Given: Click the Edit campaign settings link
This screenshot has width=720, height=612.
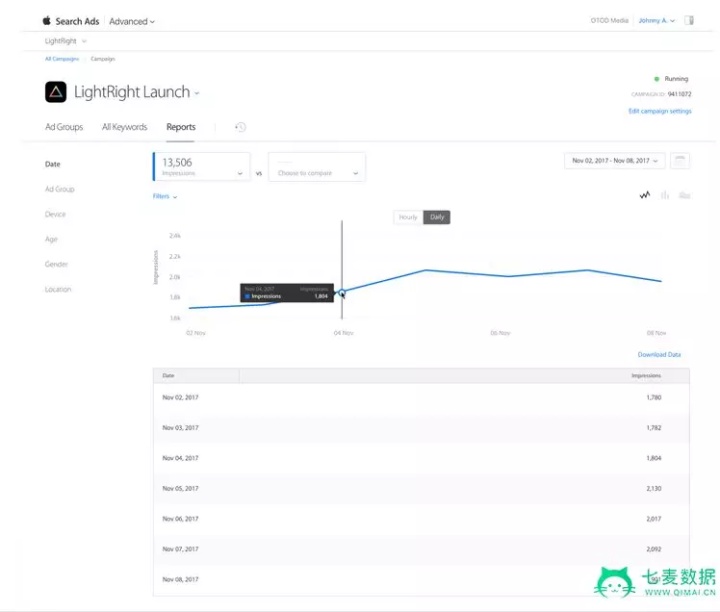Looking at the screenshot, I should pyautogui.click(x=659, y=111).
